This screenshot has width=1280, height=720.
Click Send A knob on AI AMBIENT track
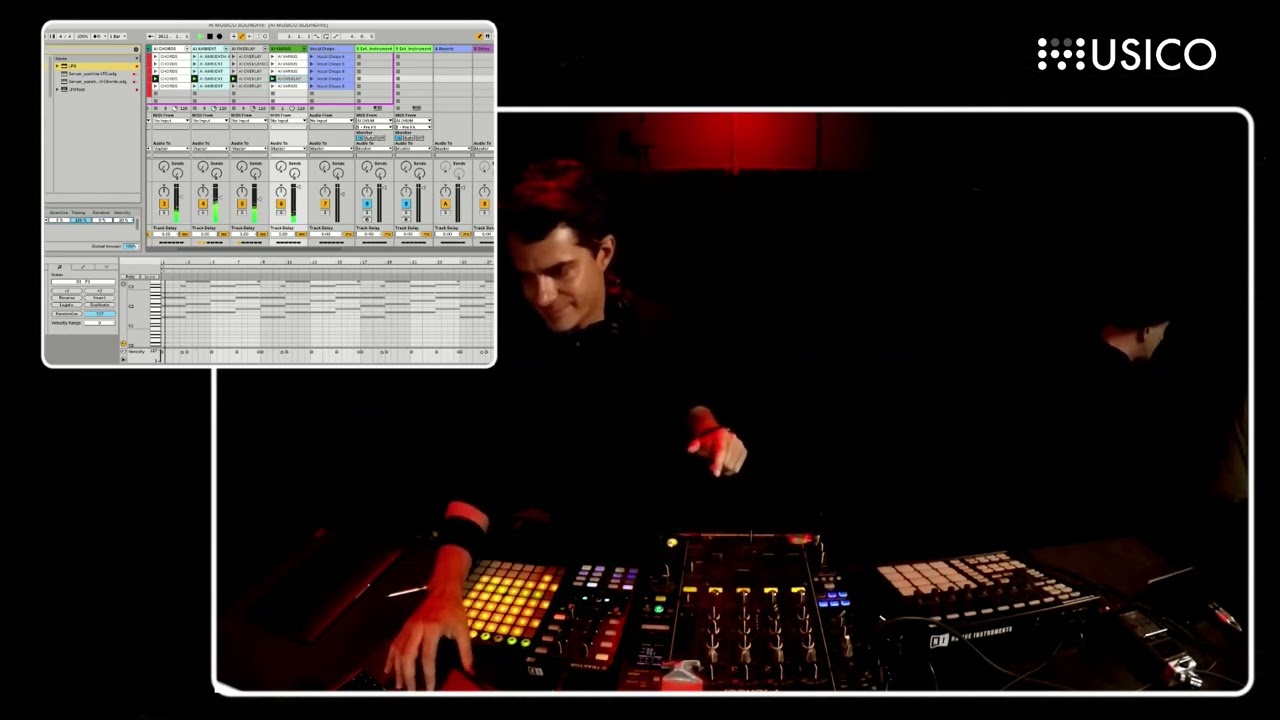[203, 166]
